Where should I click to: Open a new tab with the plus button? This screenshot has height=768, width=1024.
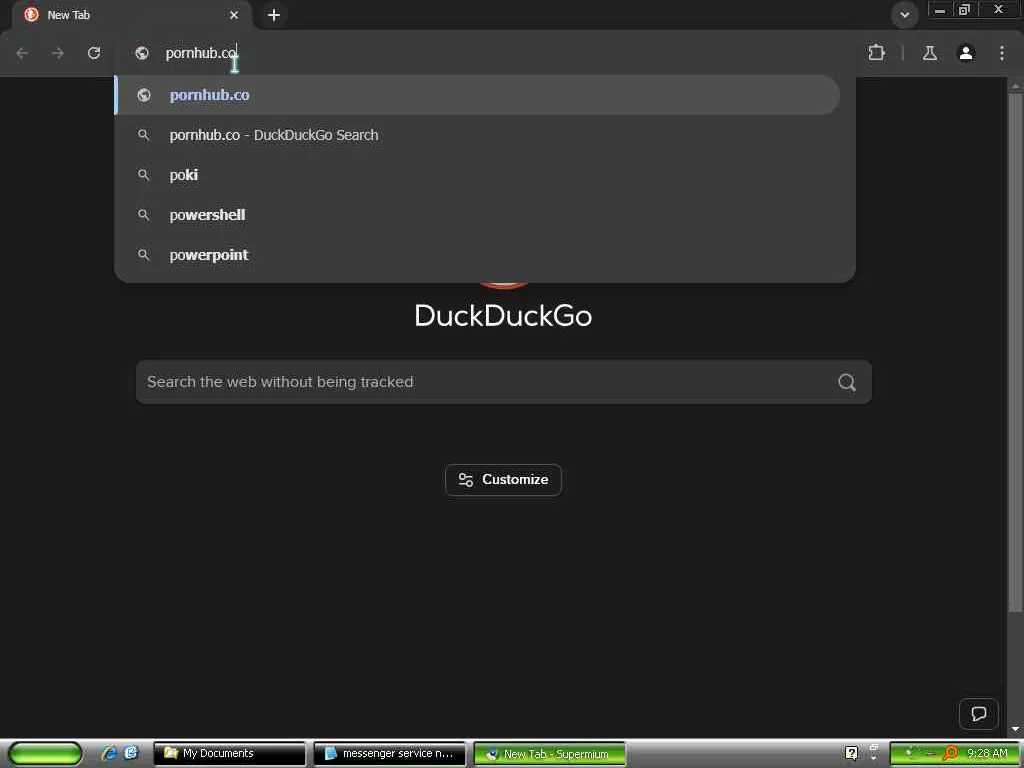274,14
